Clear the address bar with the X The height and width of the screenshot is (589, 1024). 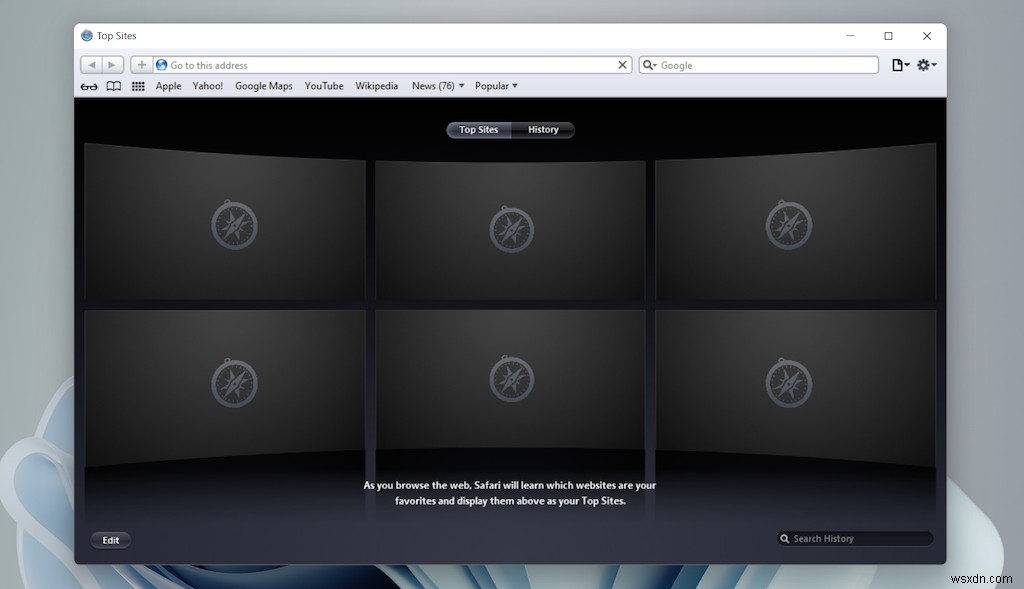[622, 64]
